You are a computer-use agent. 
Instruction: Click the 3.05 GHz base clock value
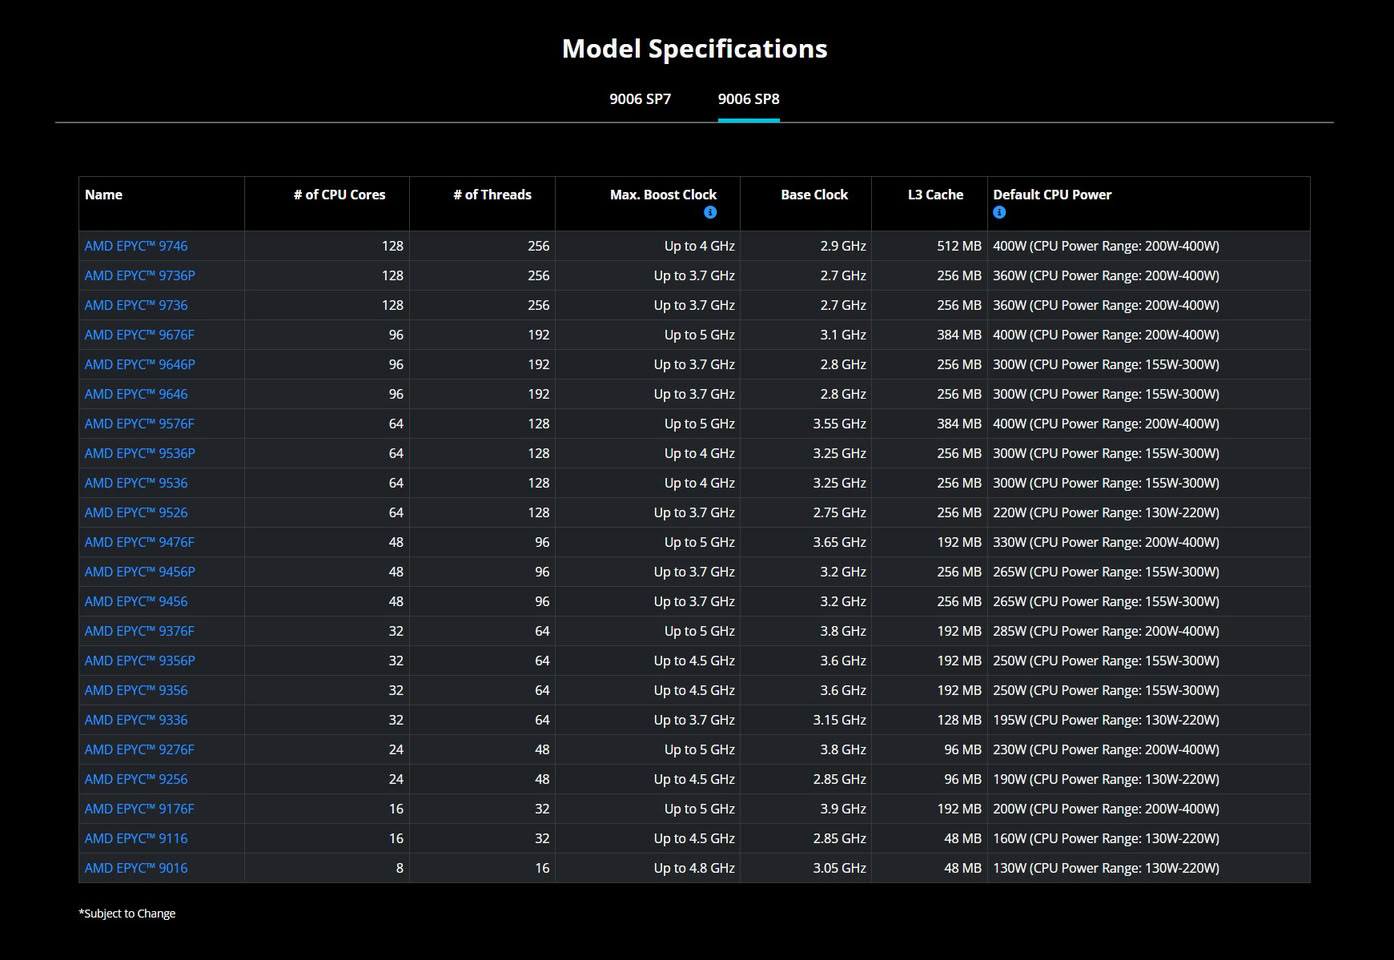840,868
